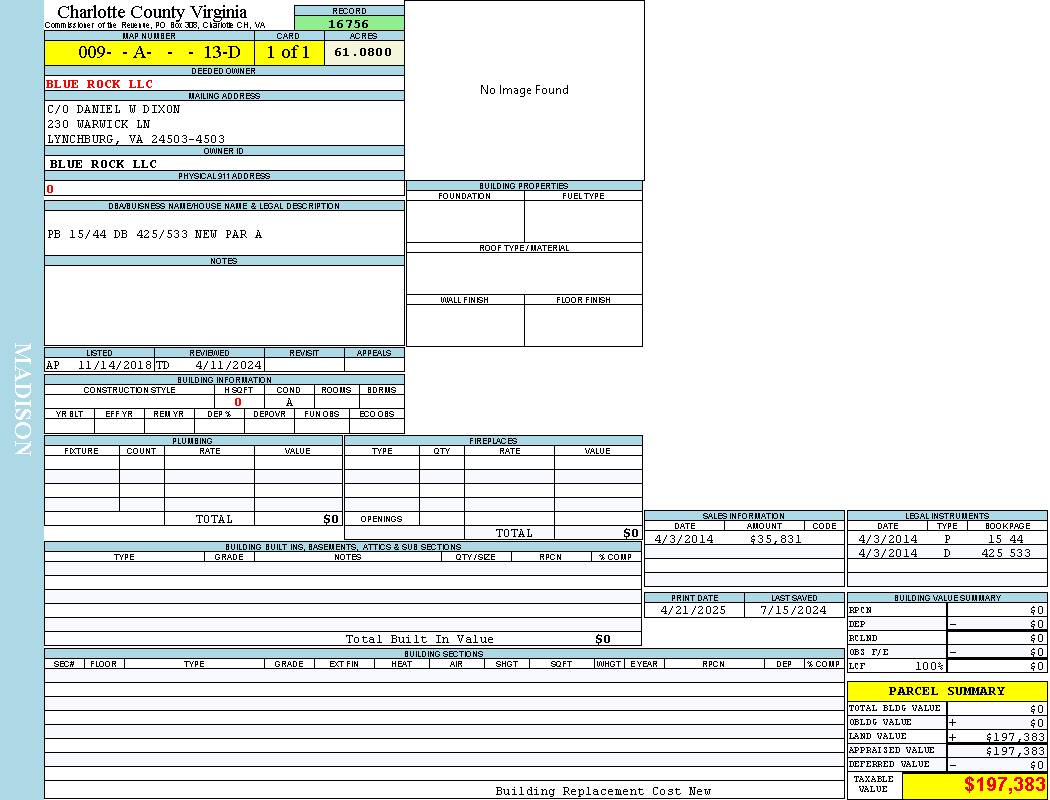Click the listed date 11/14/2018
1050x800 pixels.
coord(114,365)
